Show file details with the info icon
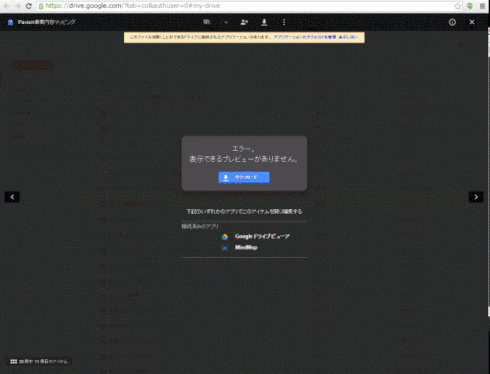This screenshot has width=490, height=374. coord(452,22)
